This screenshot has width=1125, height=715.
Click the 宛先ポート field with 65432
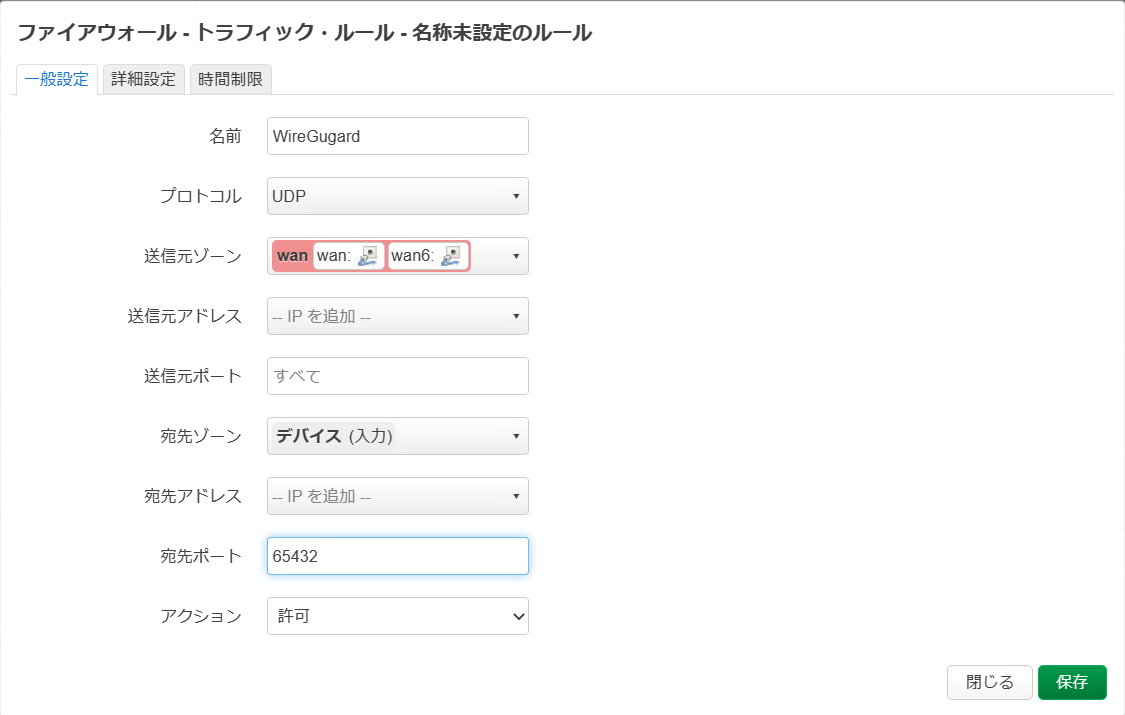[397, 556]
